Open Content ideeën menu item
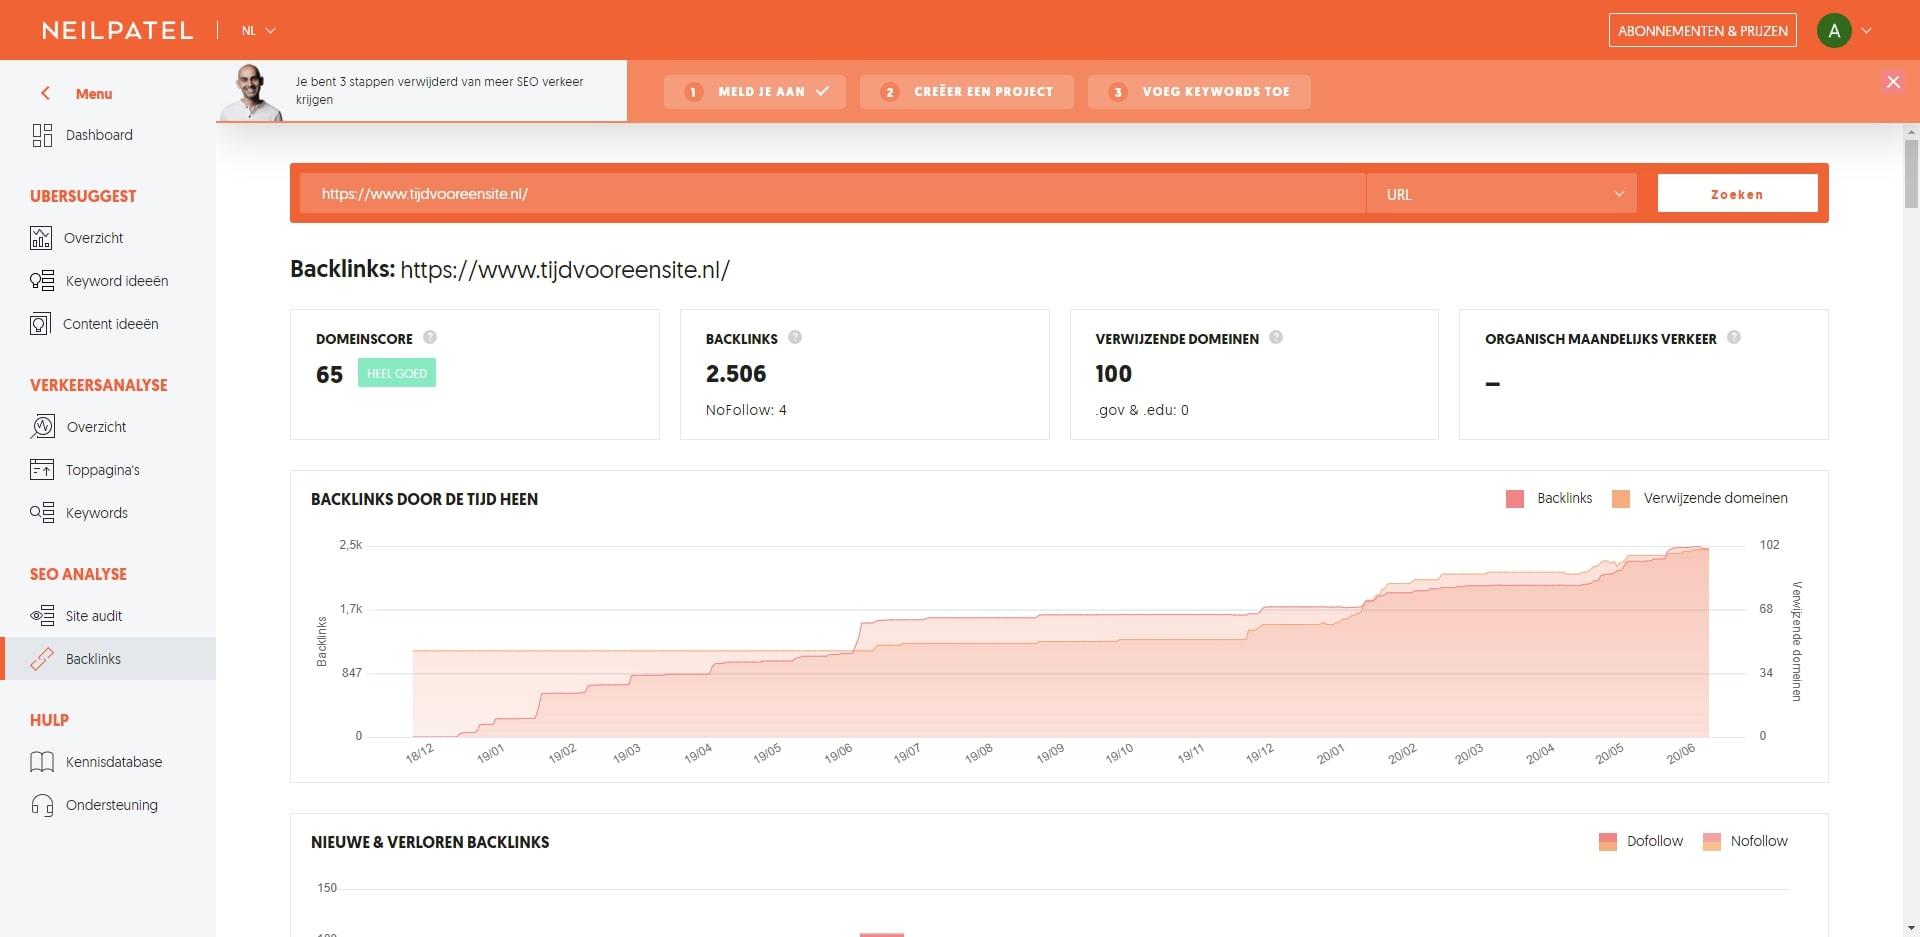Image resolution: width=1920 pixels, height=937 pixels. [x=111, y=324]
